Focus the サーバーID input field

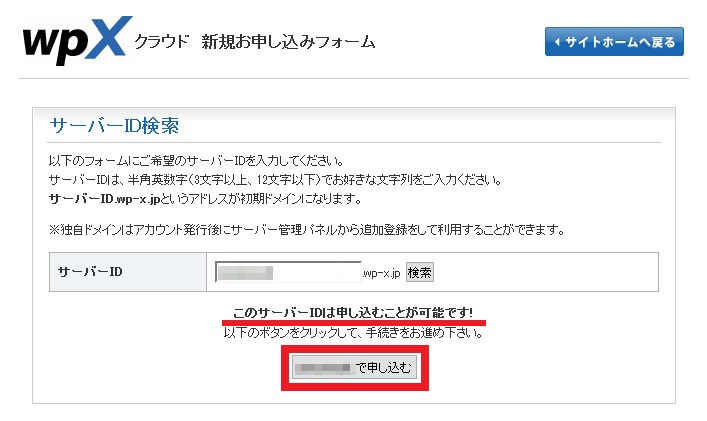coord(288,272)
